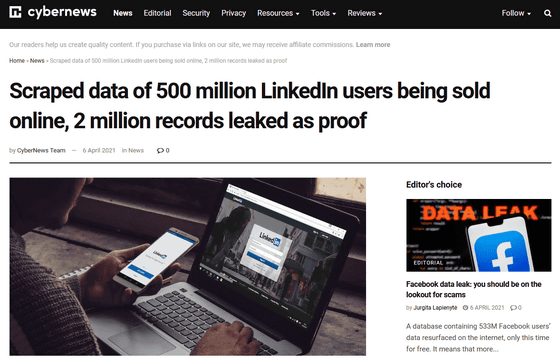
Task: Open the Follow dropdown
Action: pos(516,13)
